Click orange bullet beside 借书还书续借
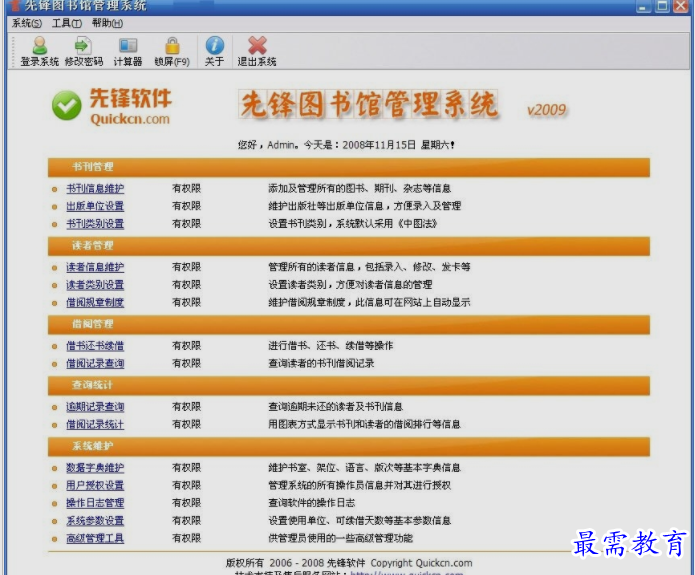This screenshot has width=695, height=575. click(55, 347)
